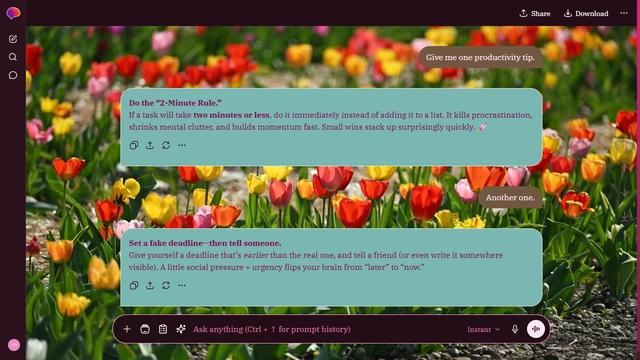
Task: Click the box icon beside the plus
Action: click(x=145, y=329)
